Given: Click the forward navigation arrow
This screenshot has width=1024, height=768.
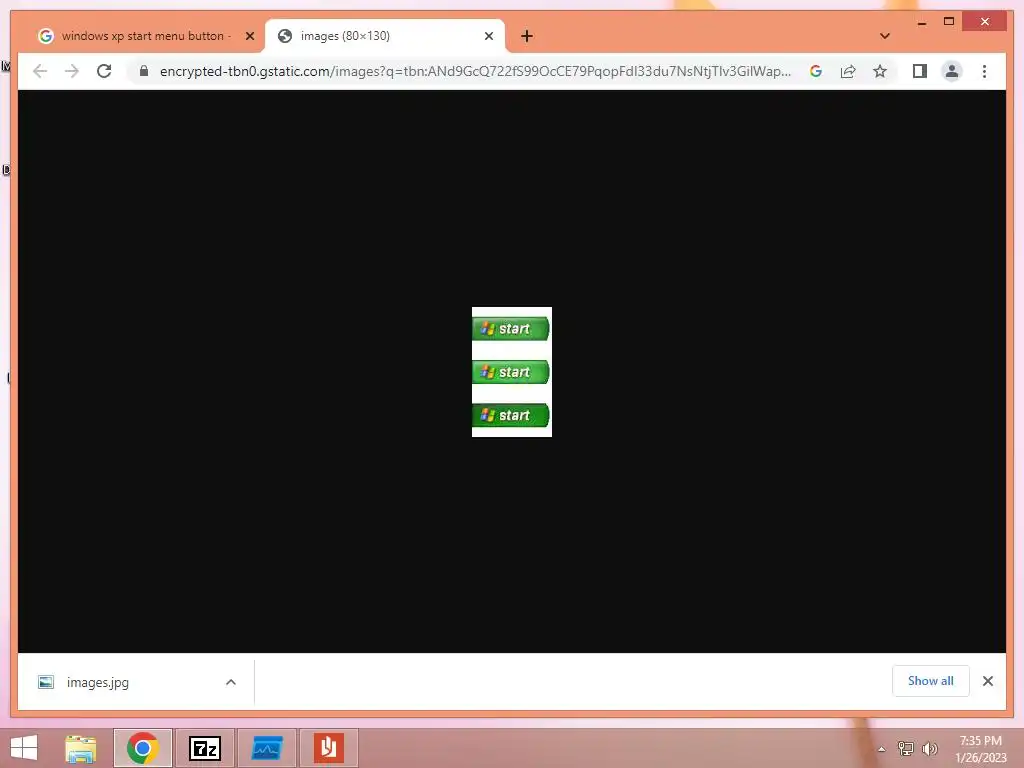Looking at the screenshot, I should coord(72,71).
